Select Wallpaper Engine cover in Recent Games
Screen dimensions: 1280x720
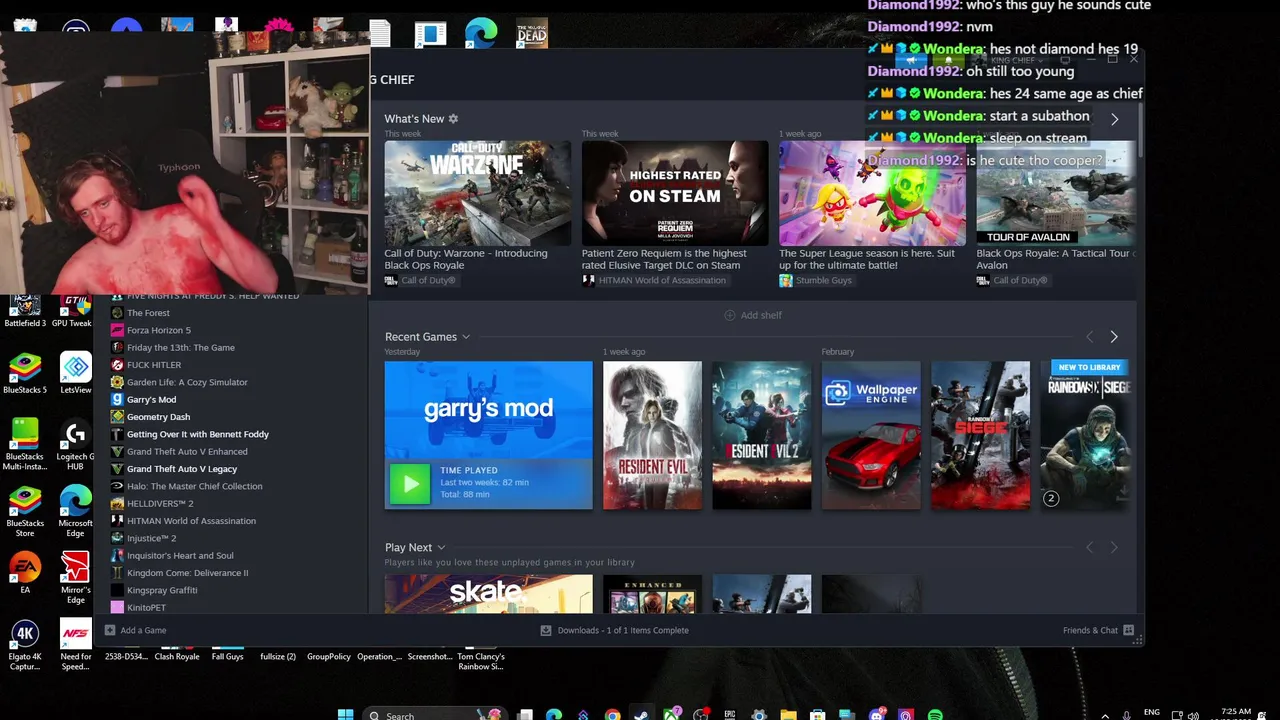pos(871,435)
